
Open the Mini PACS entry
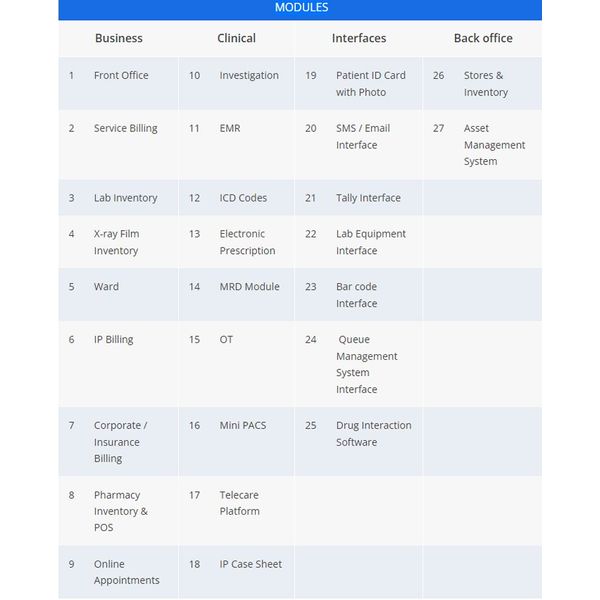coord(243,425)
